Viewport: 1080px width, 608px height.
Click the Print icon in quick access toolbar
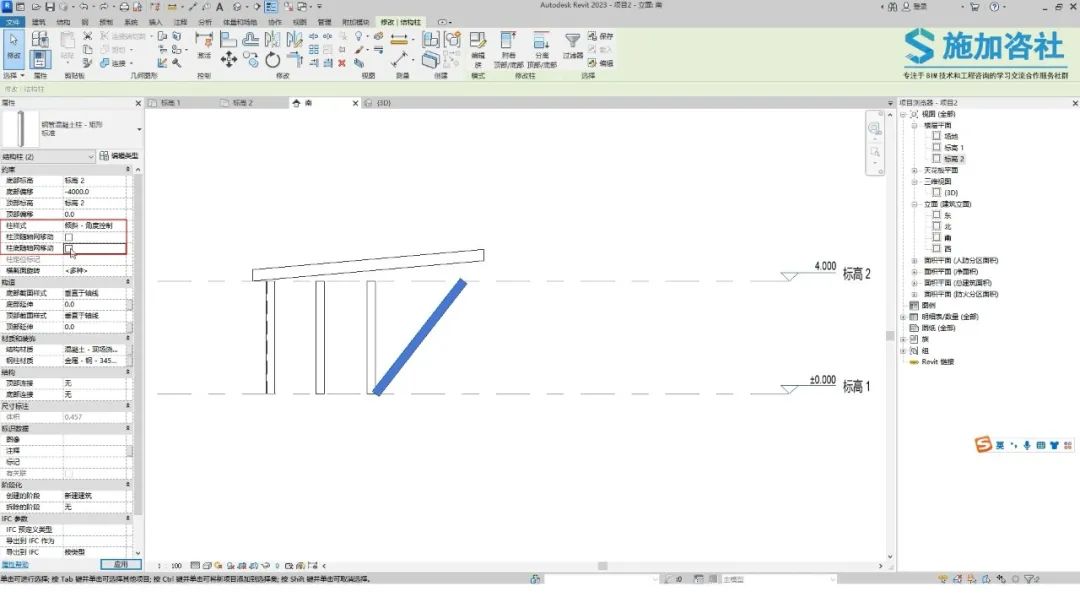124,7
